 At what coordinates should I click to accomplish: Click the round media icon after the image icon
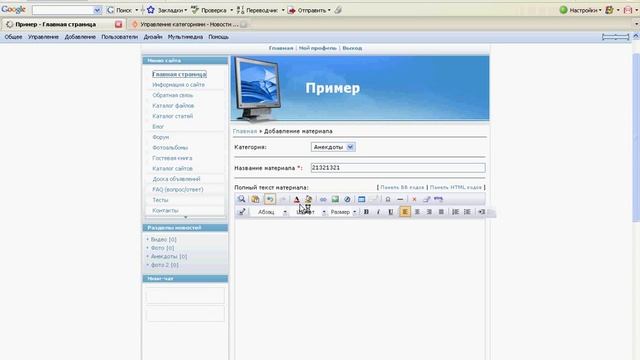coord(347,199)
